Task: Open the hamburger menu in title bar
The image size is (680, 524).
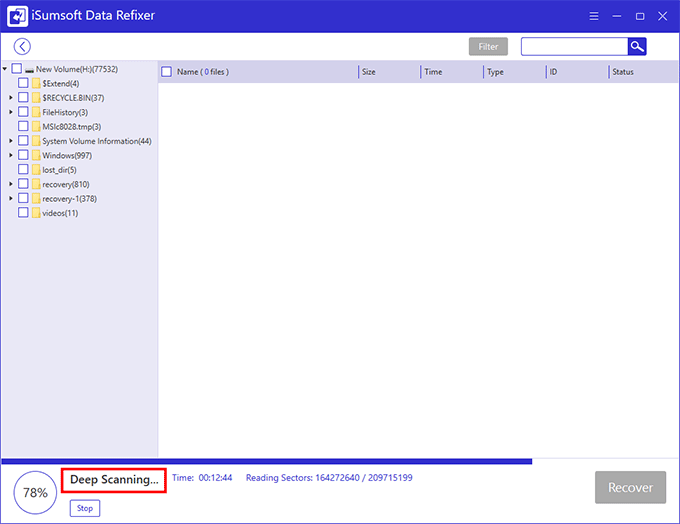Action: coord(594,16)
